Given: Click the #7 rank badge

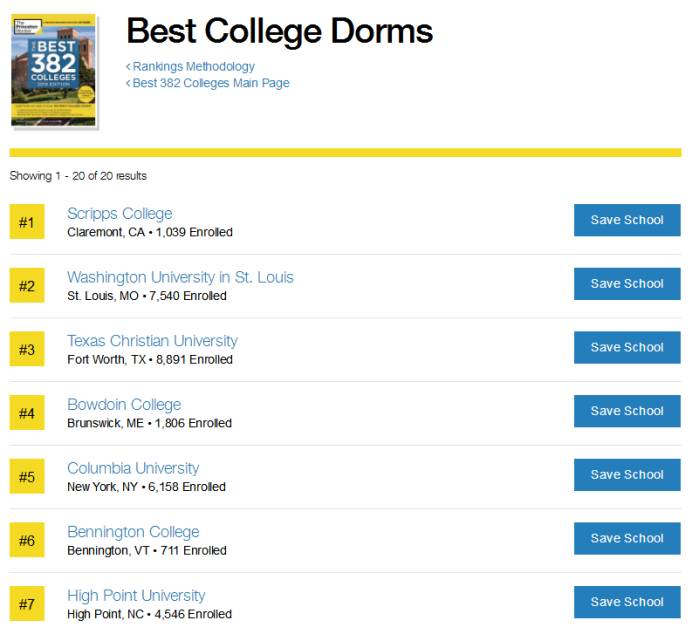Looking at the screenshot, I should (27, 604).
